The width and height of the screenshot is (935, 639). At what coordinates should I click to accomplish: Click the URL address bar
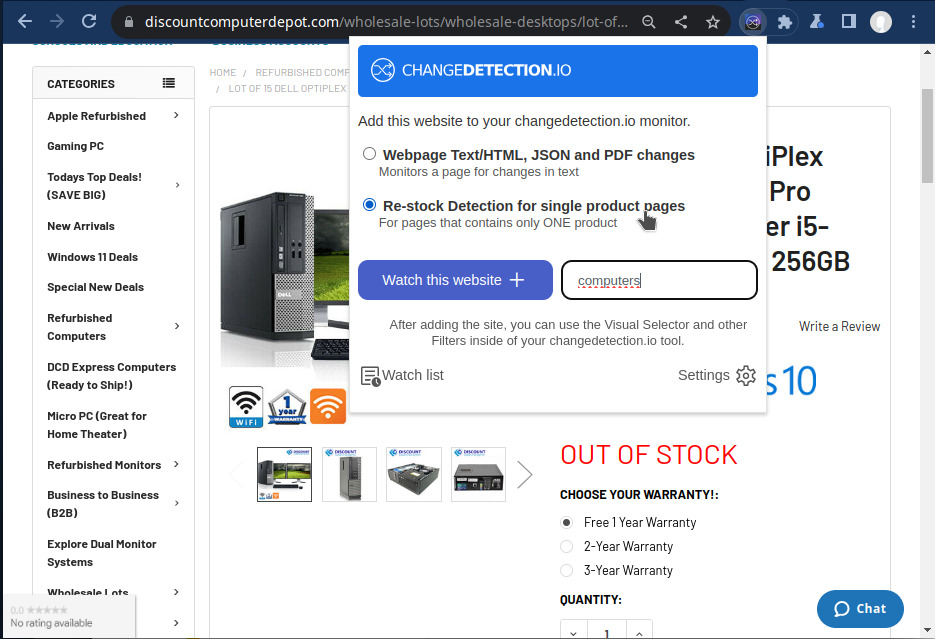click(x=386, y=22)
